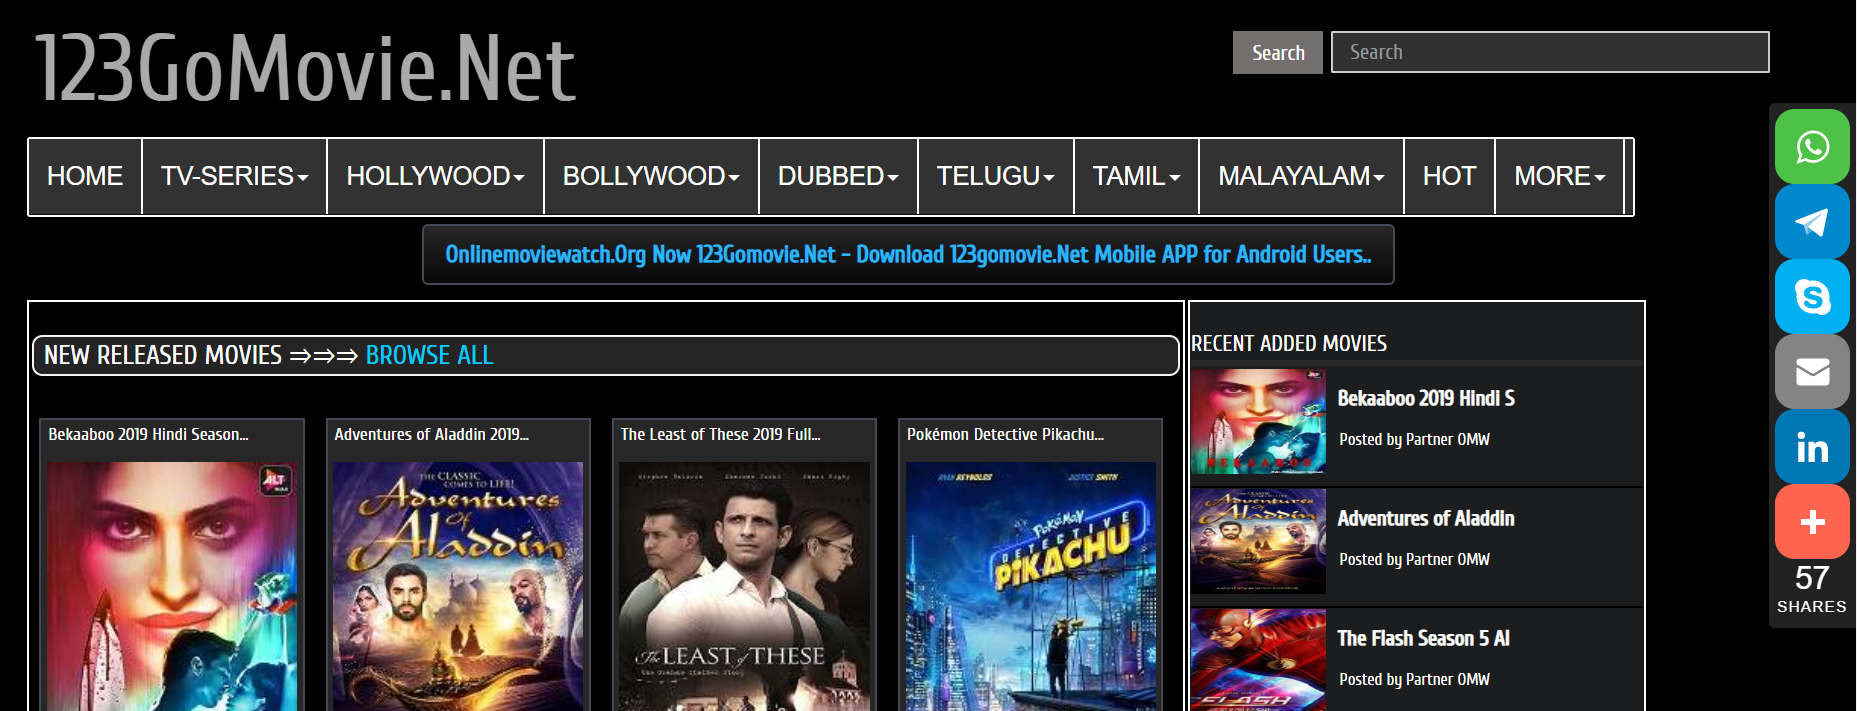The image size is (1857, 711).
Task: Click sidebar Aladdin small thumbnail
Action: click(1258, 541)
